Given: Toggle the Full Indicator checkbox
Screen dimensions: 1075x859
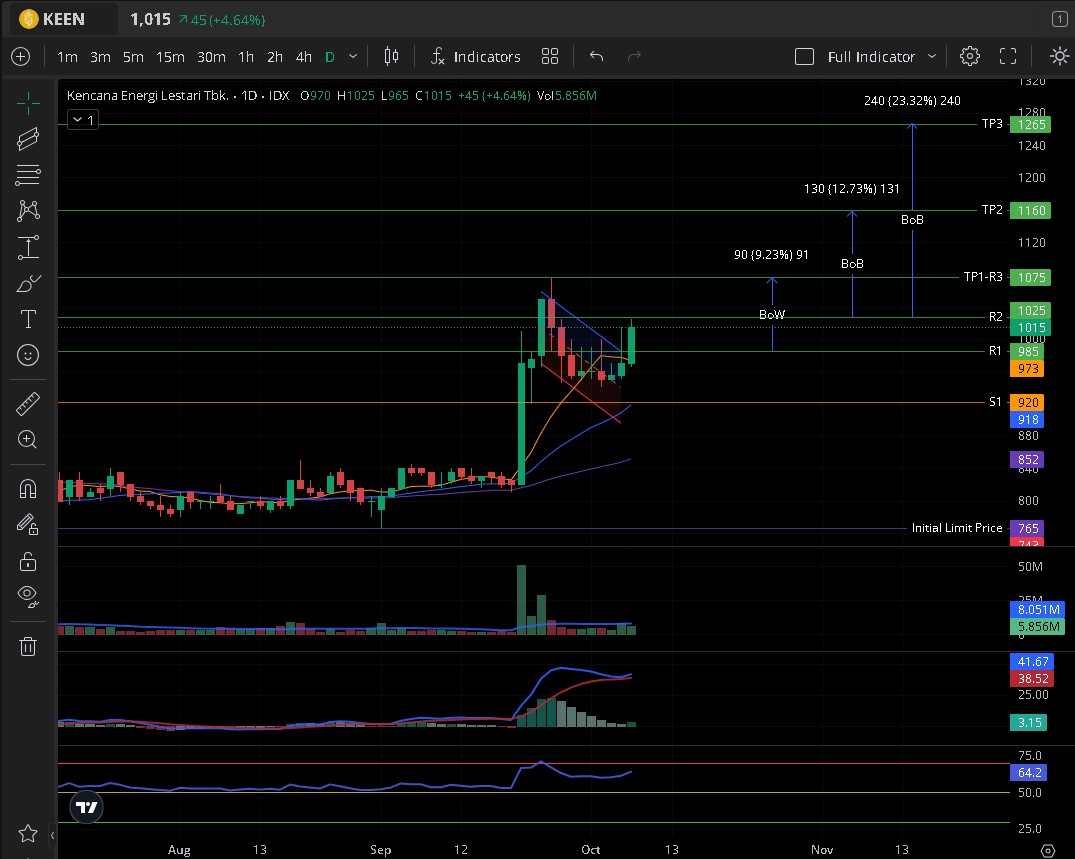Looking at the screenshot, I should [804, 57].
